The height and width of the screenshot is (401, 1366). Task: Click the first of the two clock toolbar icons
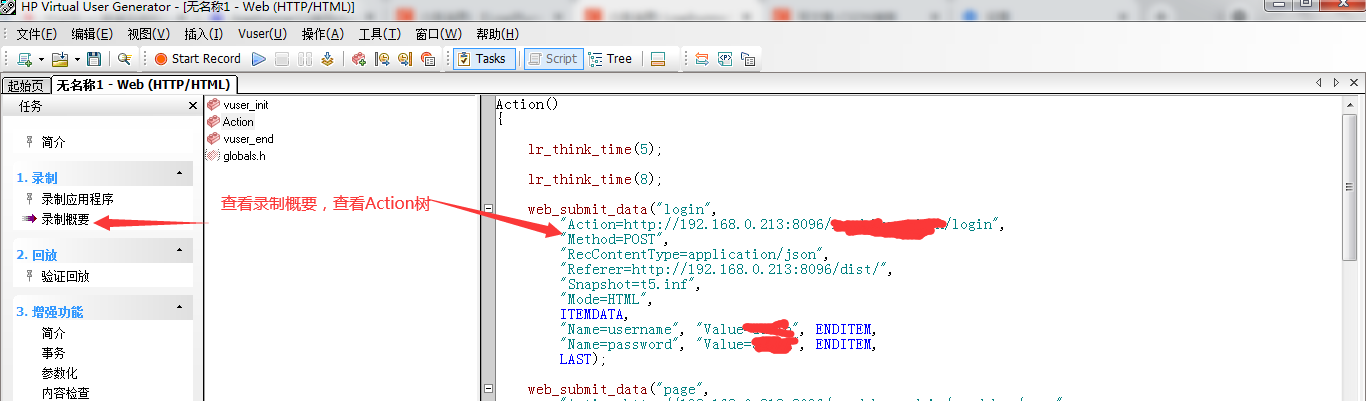pyautogui.click(x=382, y=59)
